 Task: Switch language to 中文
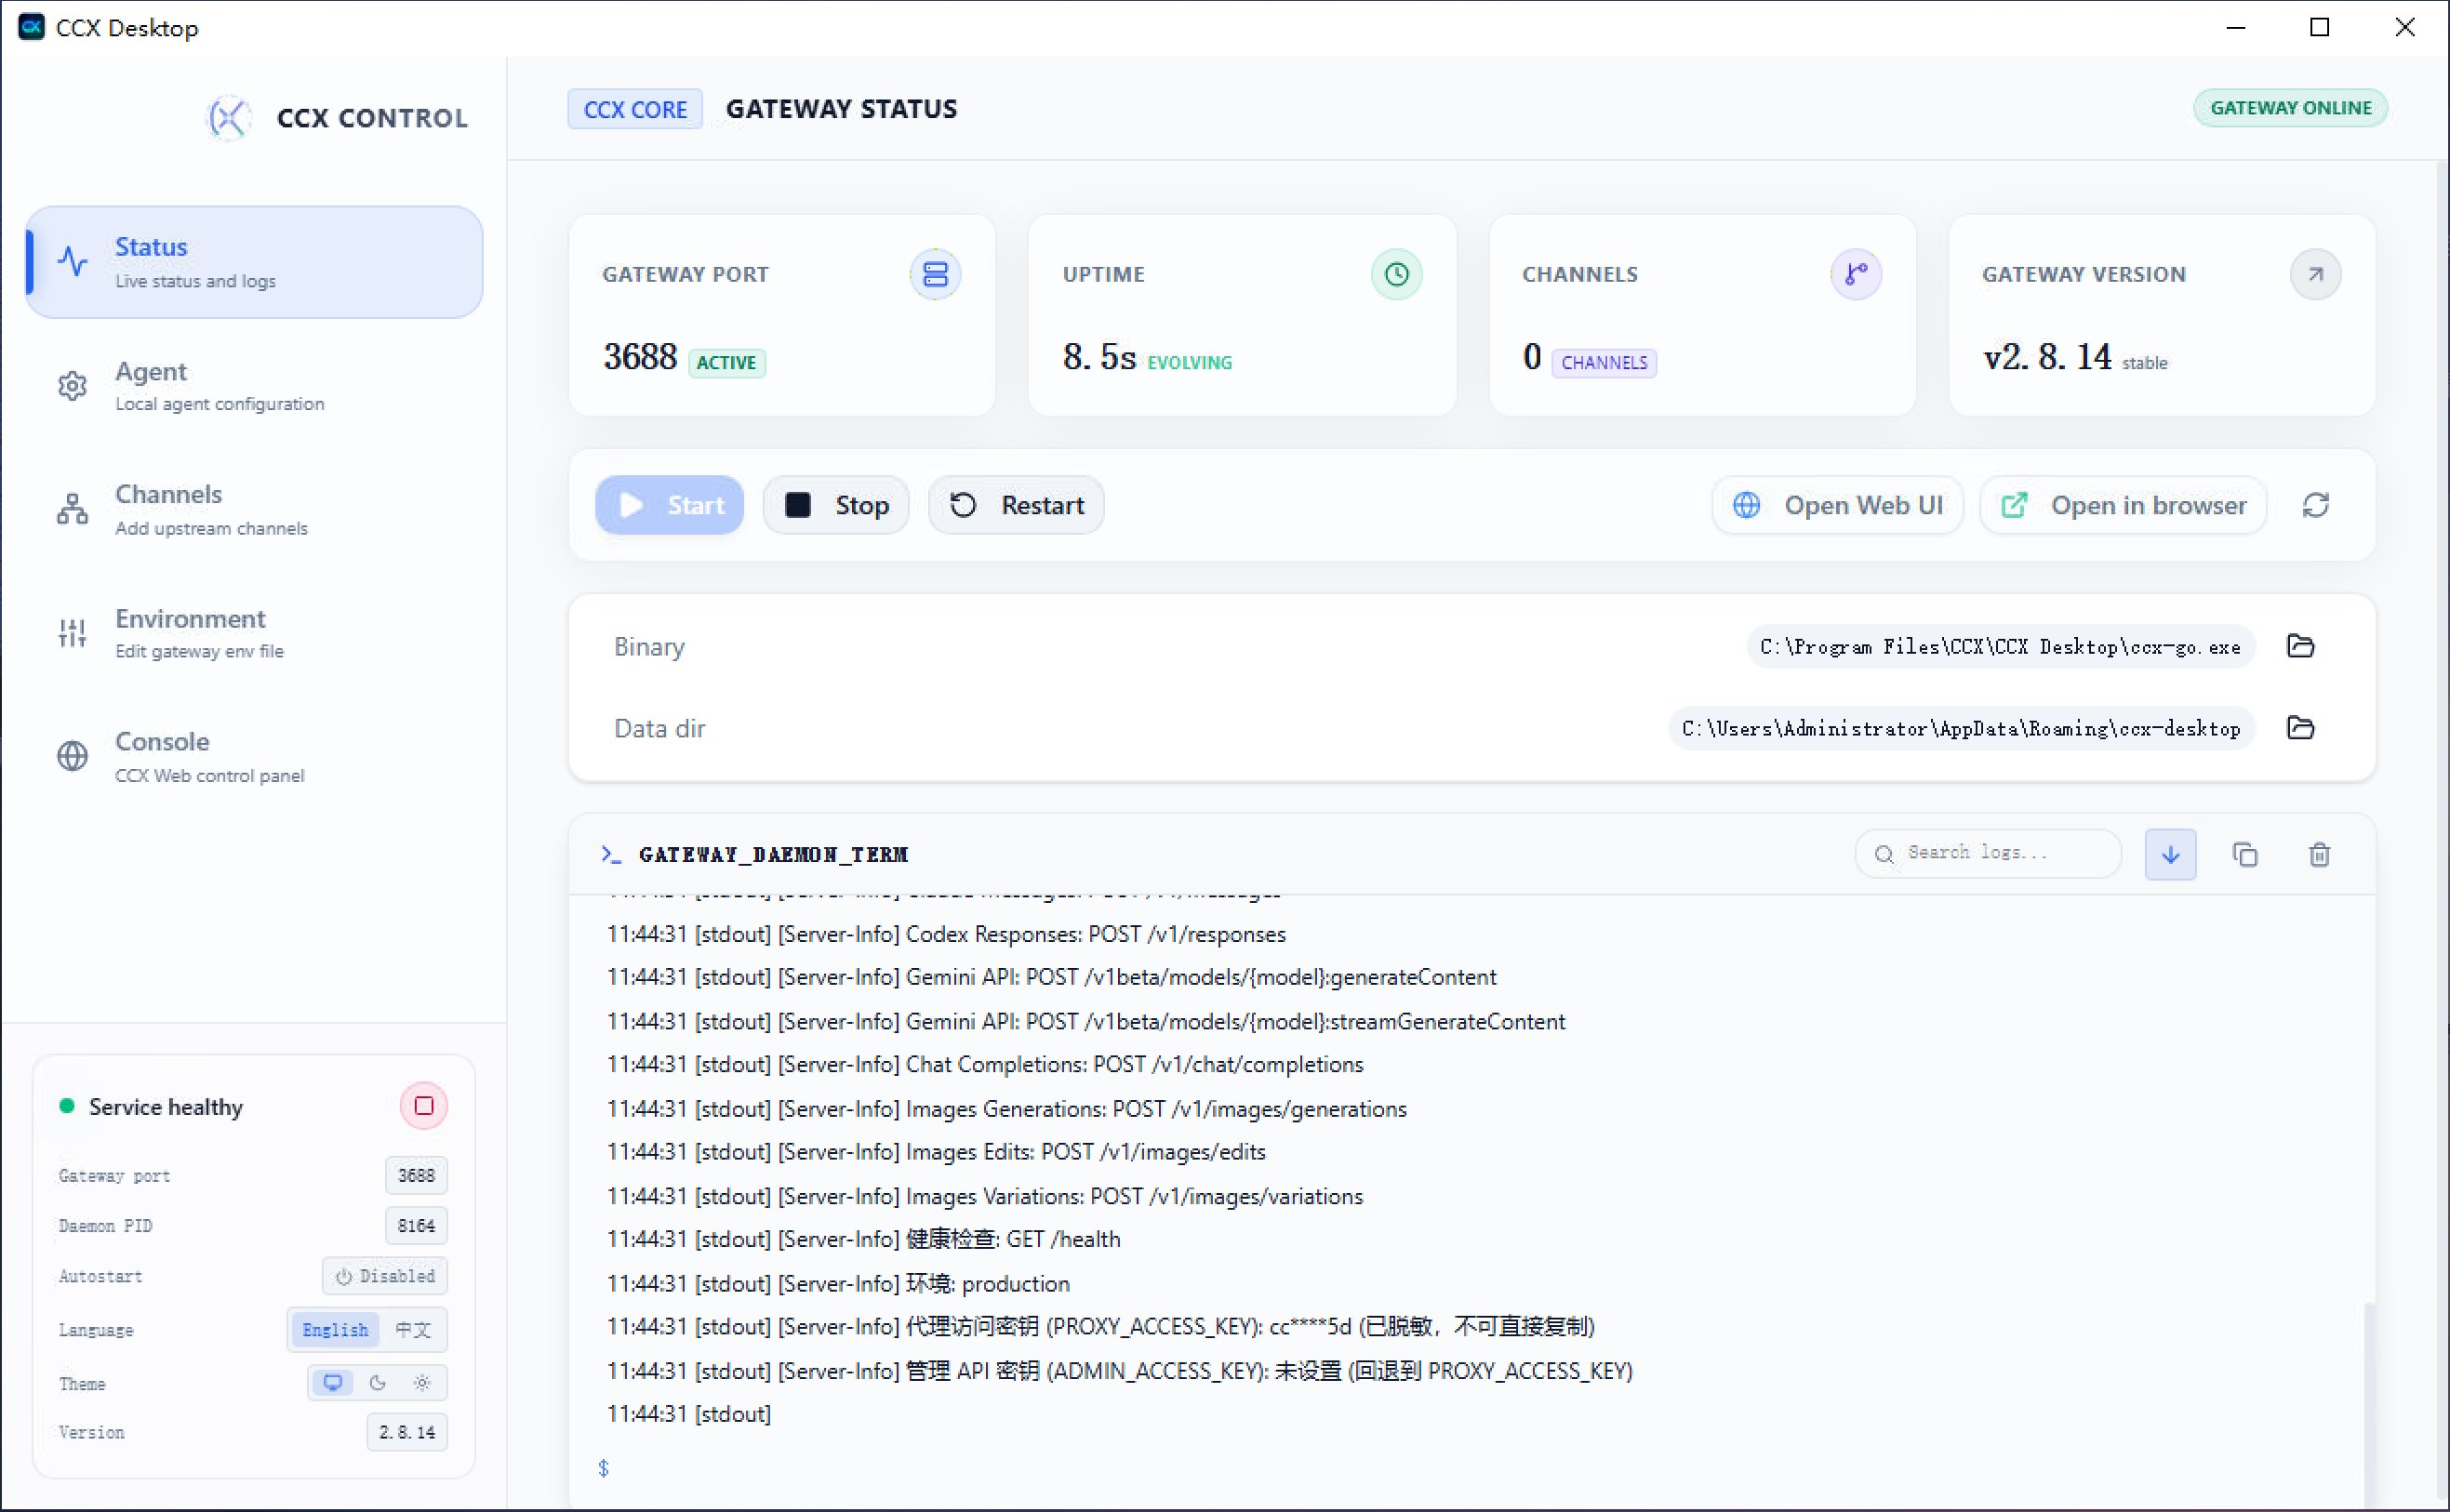pos(412,1329)
